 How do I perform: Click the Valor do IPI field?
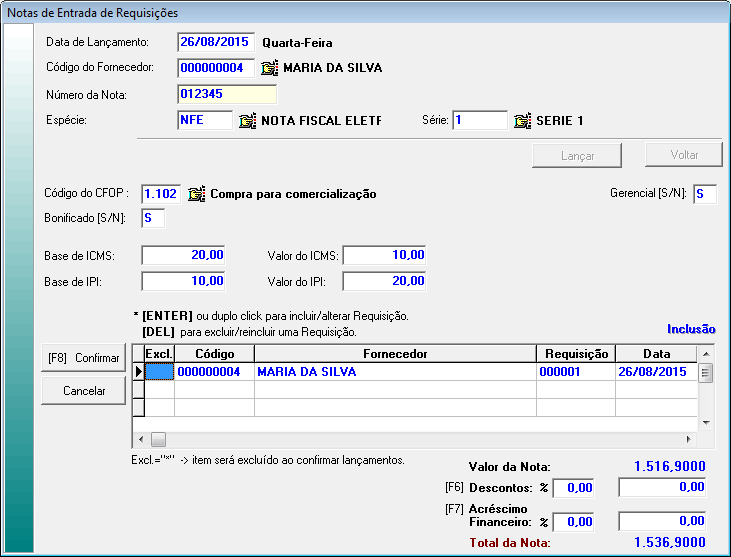point(385,281)
